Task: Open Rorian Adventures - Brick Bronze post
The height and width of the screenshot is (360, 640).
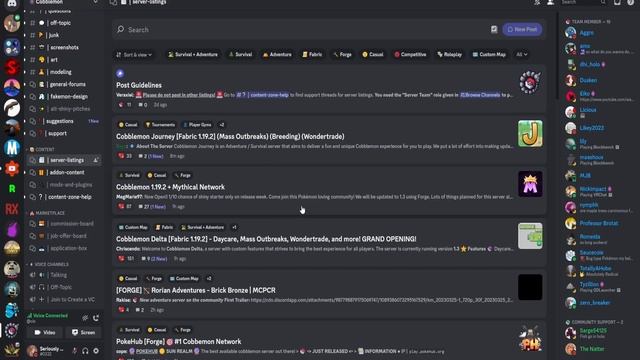Action: [x=329, y=293]
